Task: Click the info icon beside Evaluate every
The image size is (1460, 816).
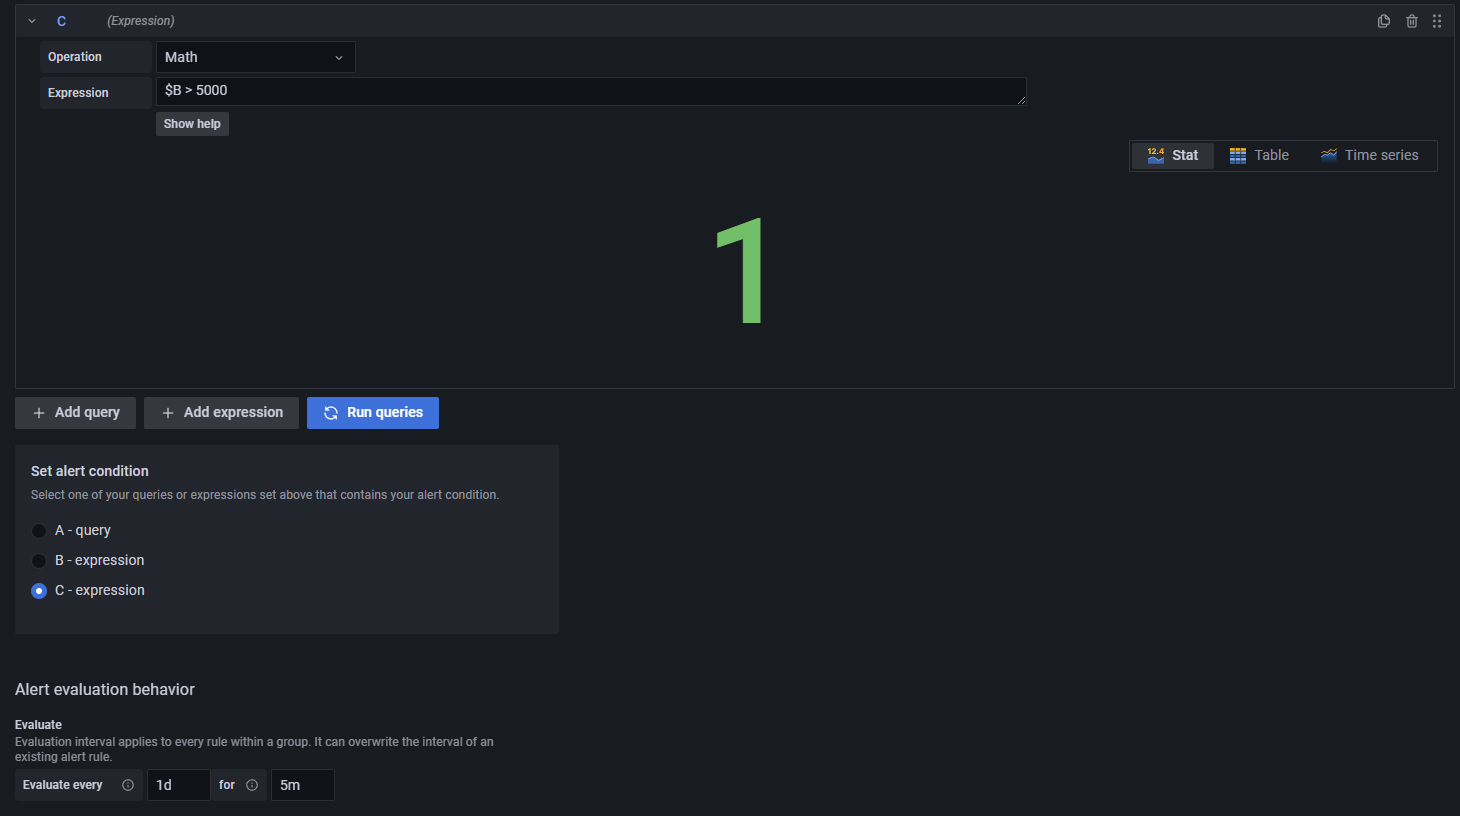Action: click(128, 785)
